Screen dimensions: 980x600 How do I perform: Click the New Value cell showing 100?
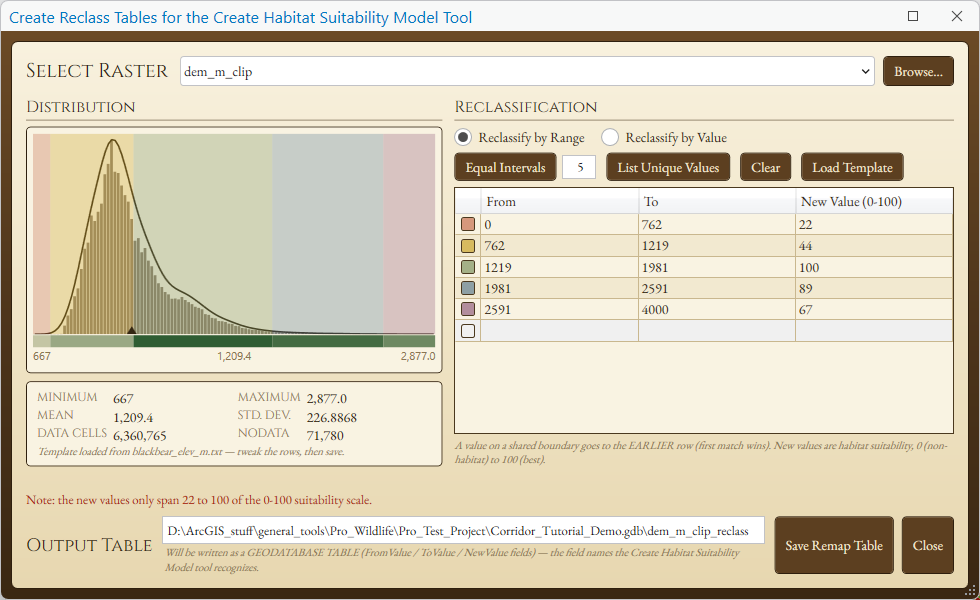point(874,268)
